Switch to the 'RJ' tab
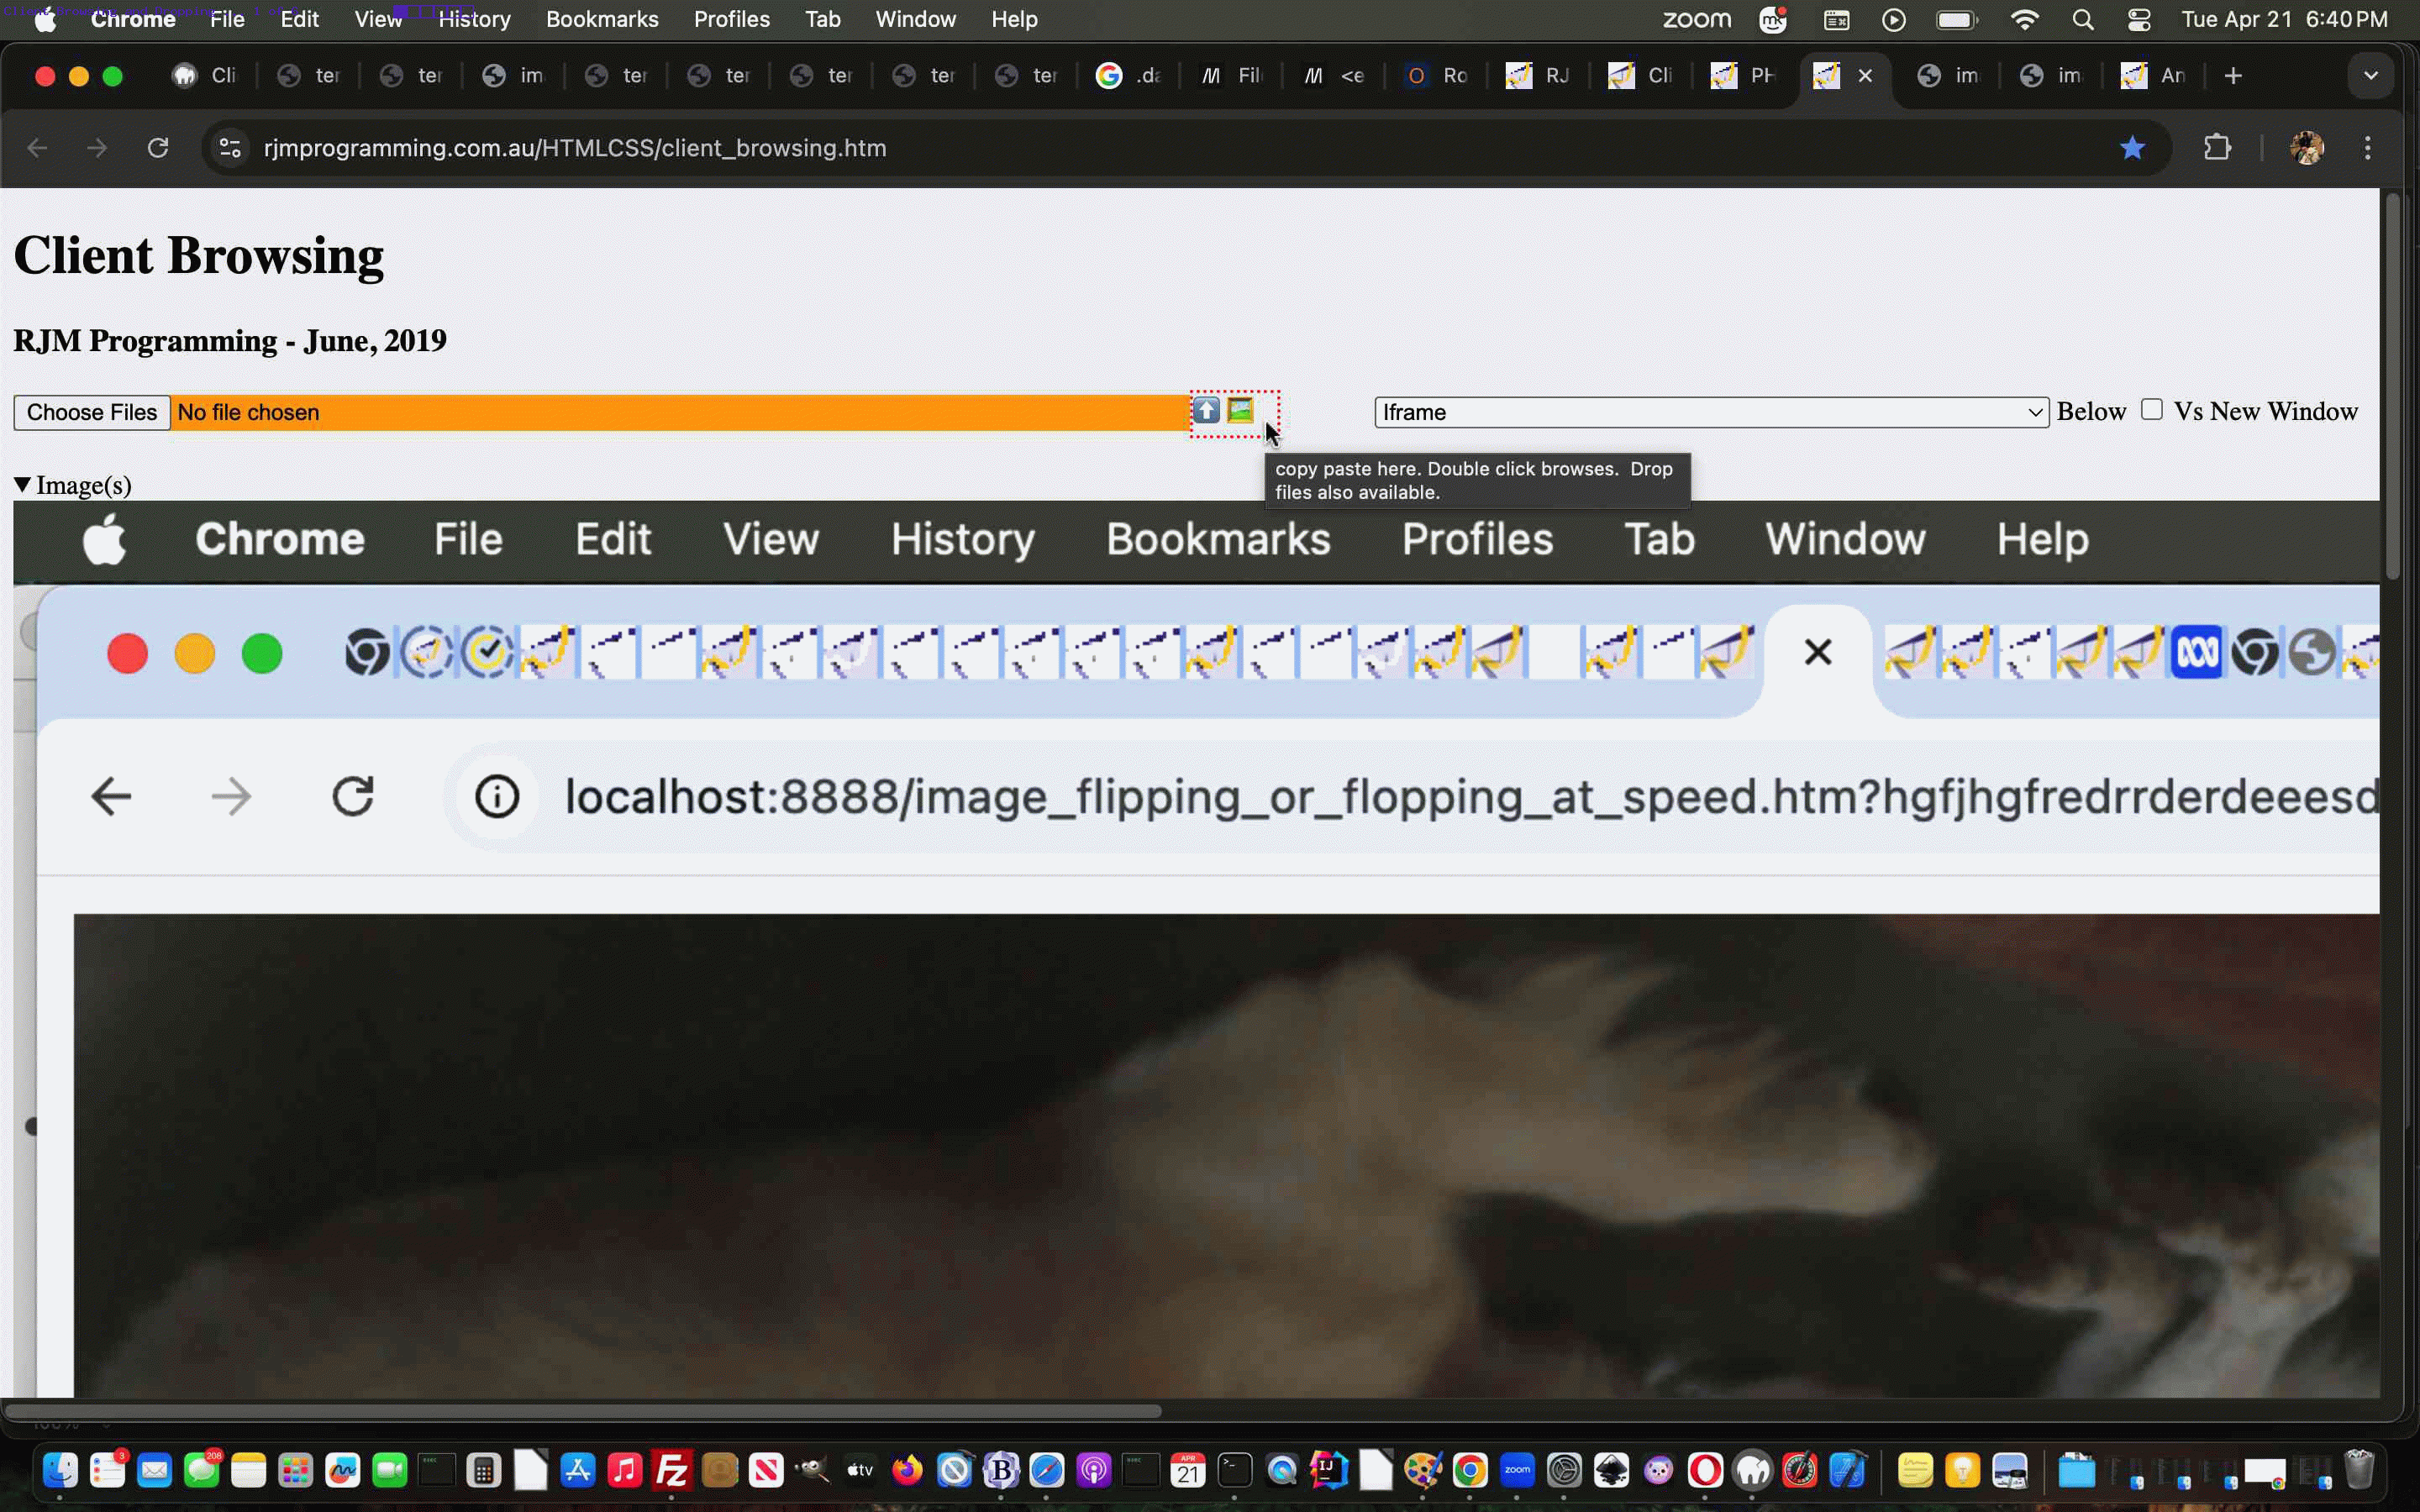The height and width of the screenshot is (1512, 2420). point(1540,76)
